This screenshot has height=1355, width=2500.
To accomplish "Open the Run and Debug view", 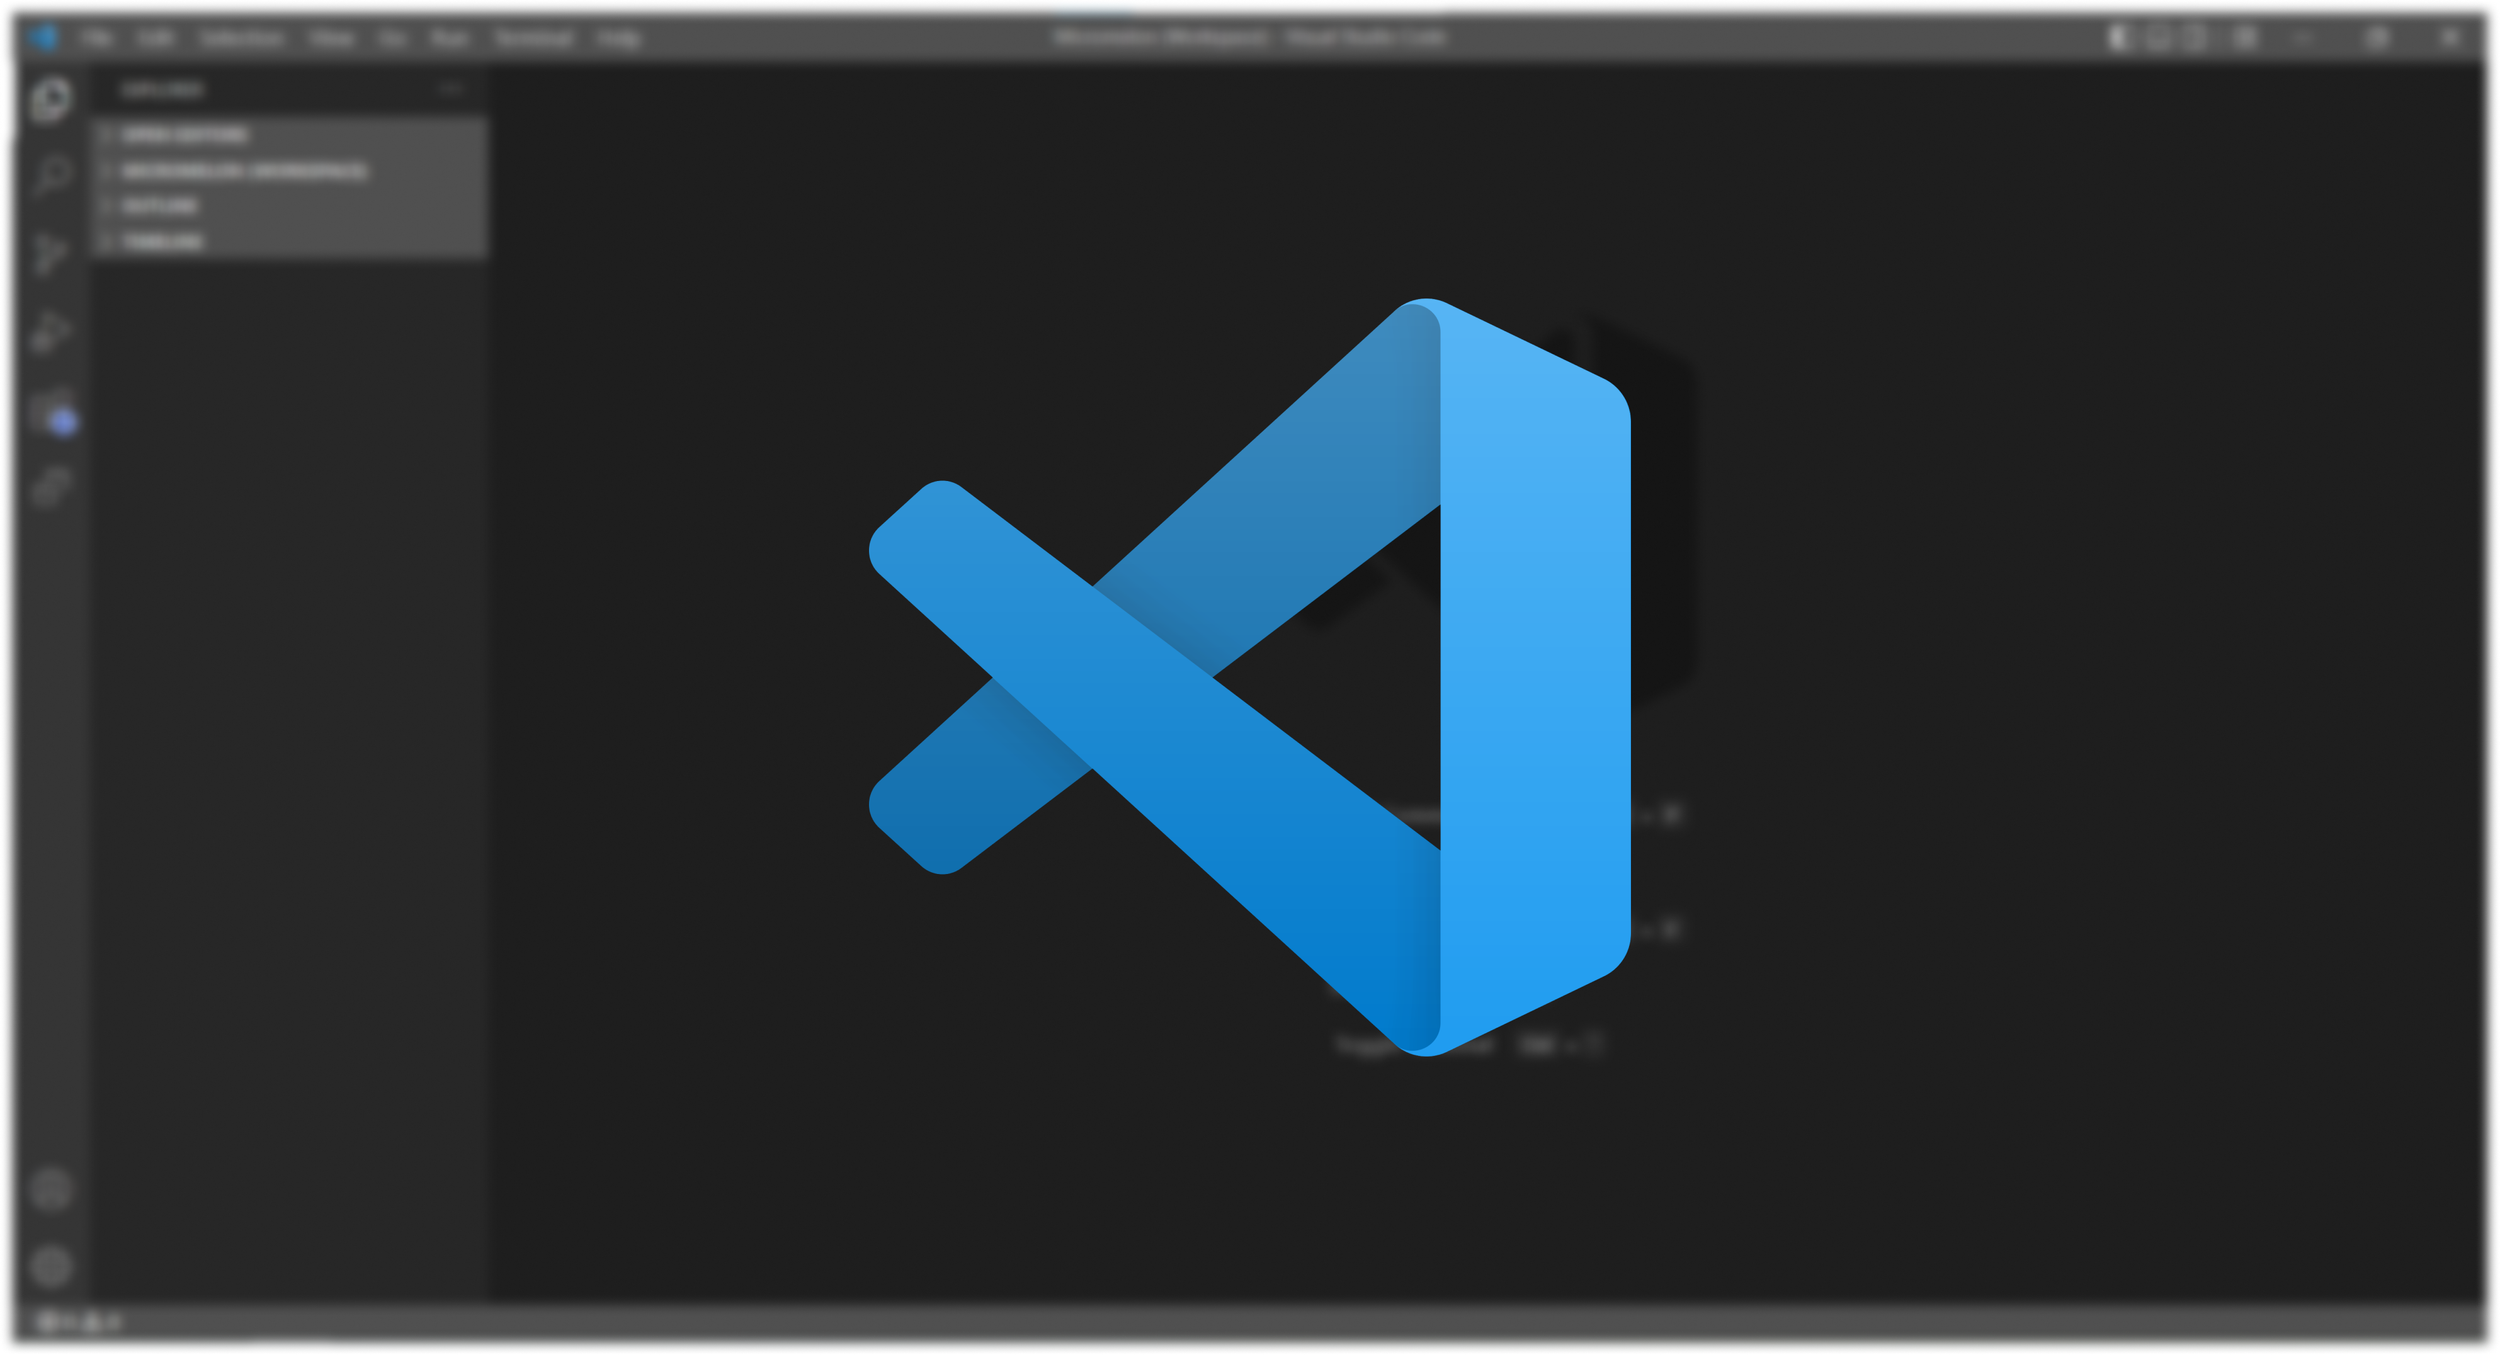I will click(50, 331).
